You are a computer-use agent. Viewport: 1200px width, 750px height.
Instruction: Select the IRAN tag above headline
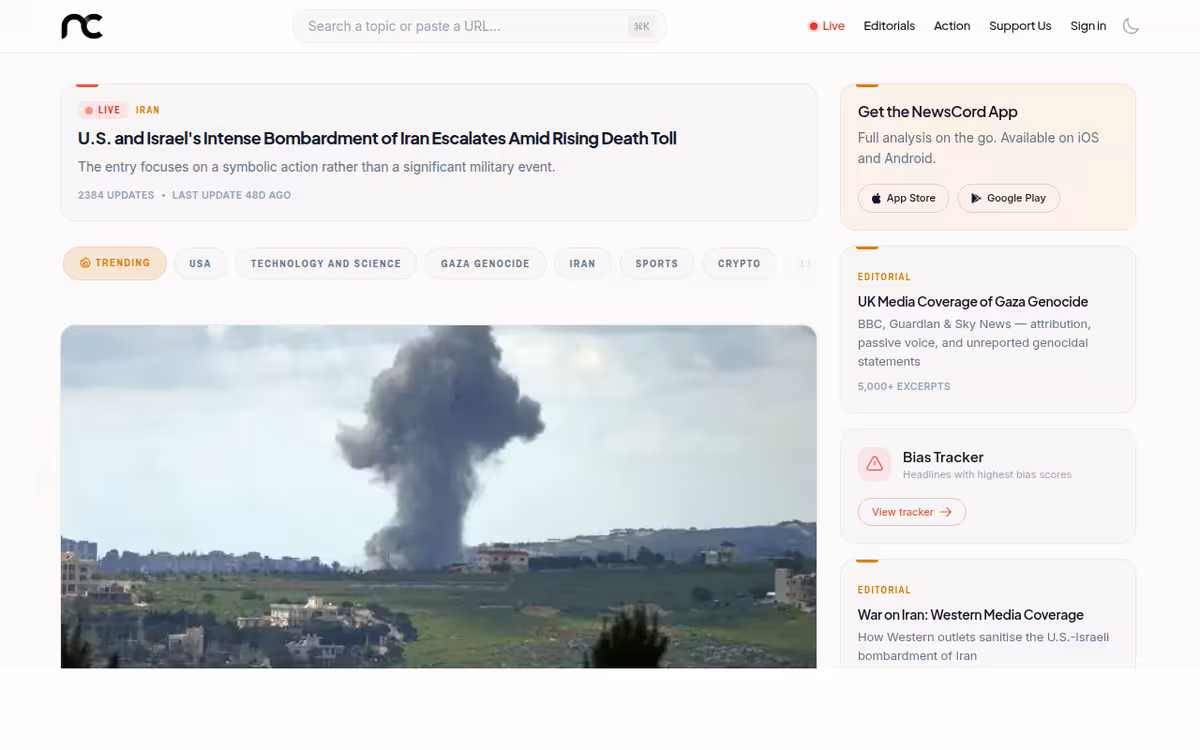click(148, 110)
